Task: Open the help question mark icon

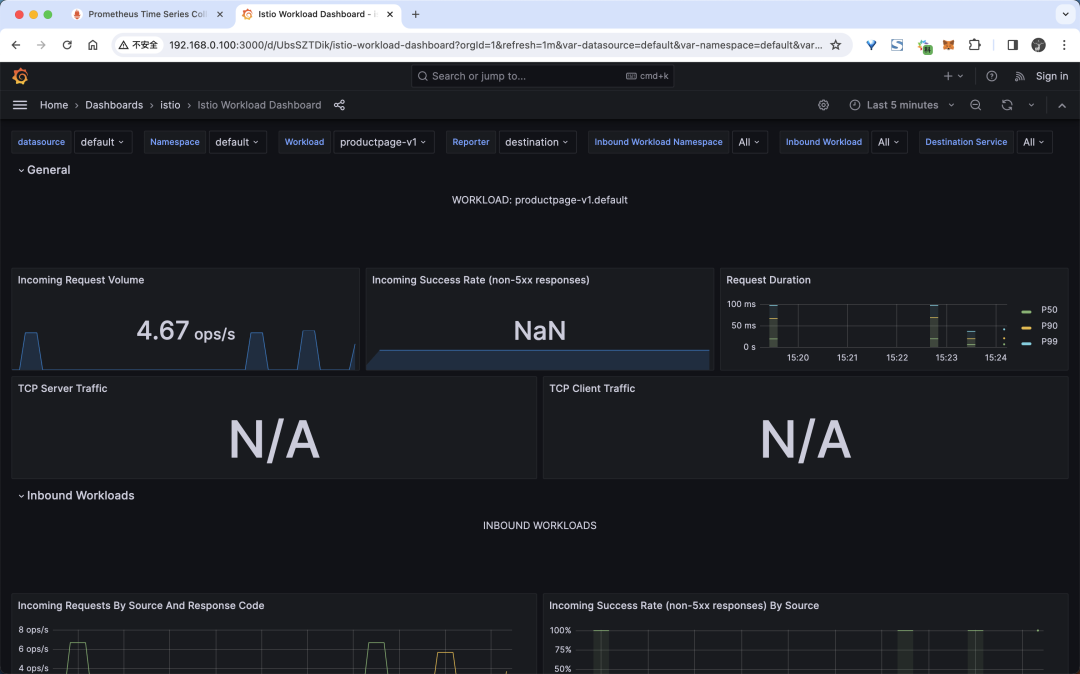Action: click(x=991, y=76)
